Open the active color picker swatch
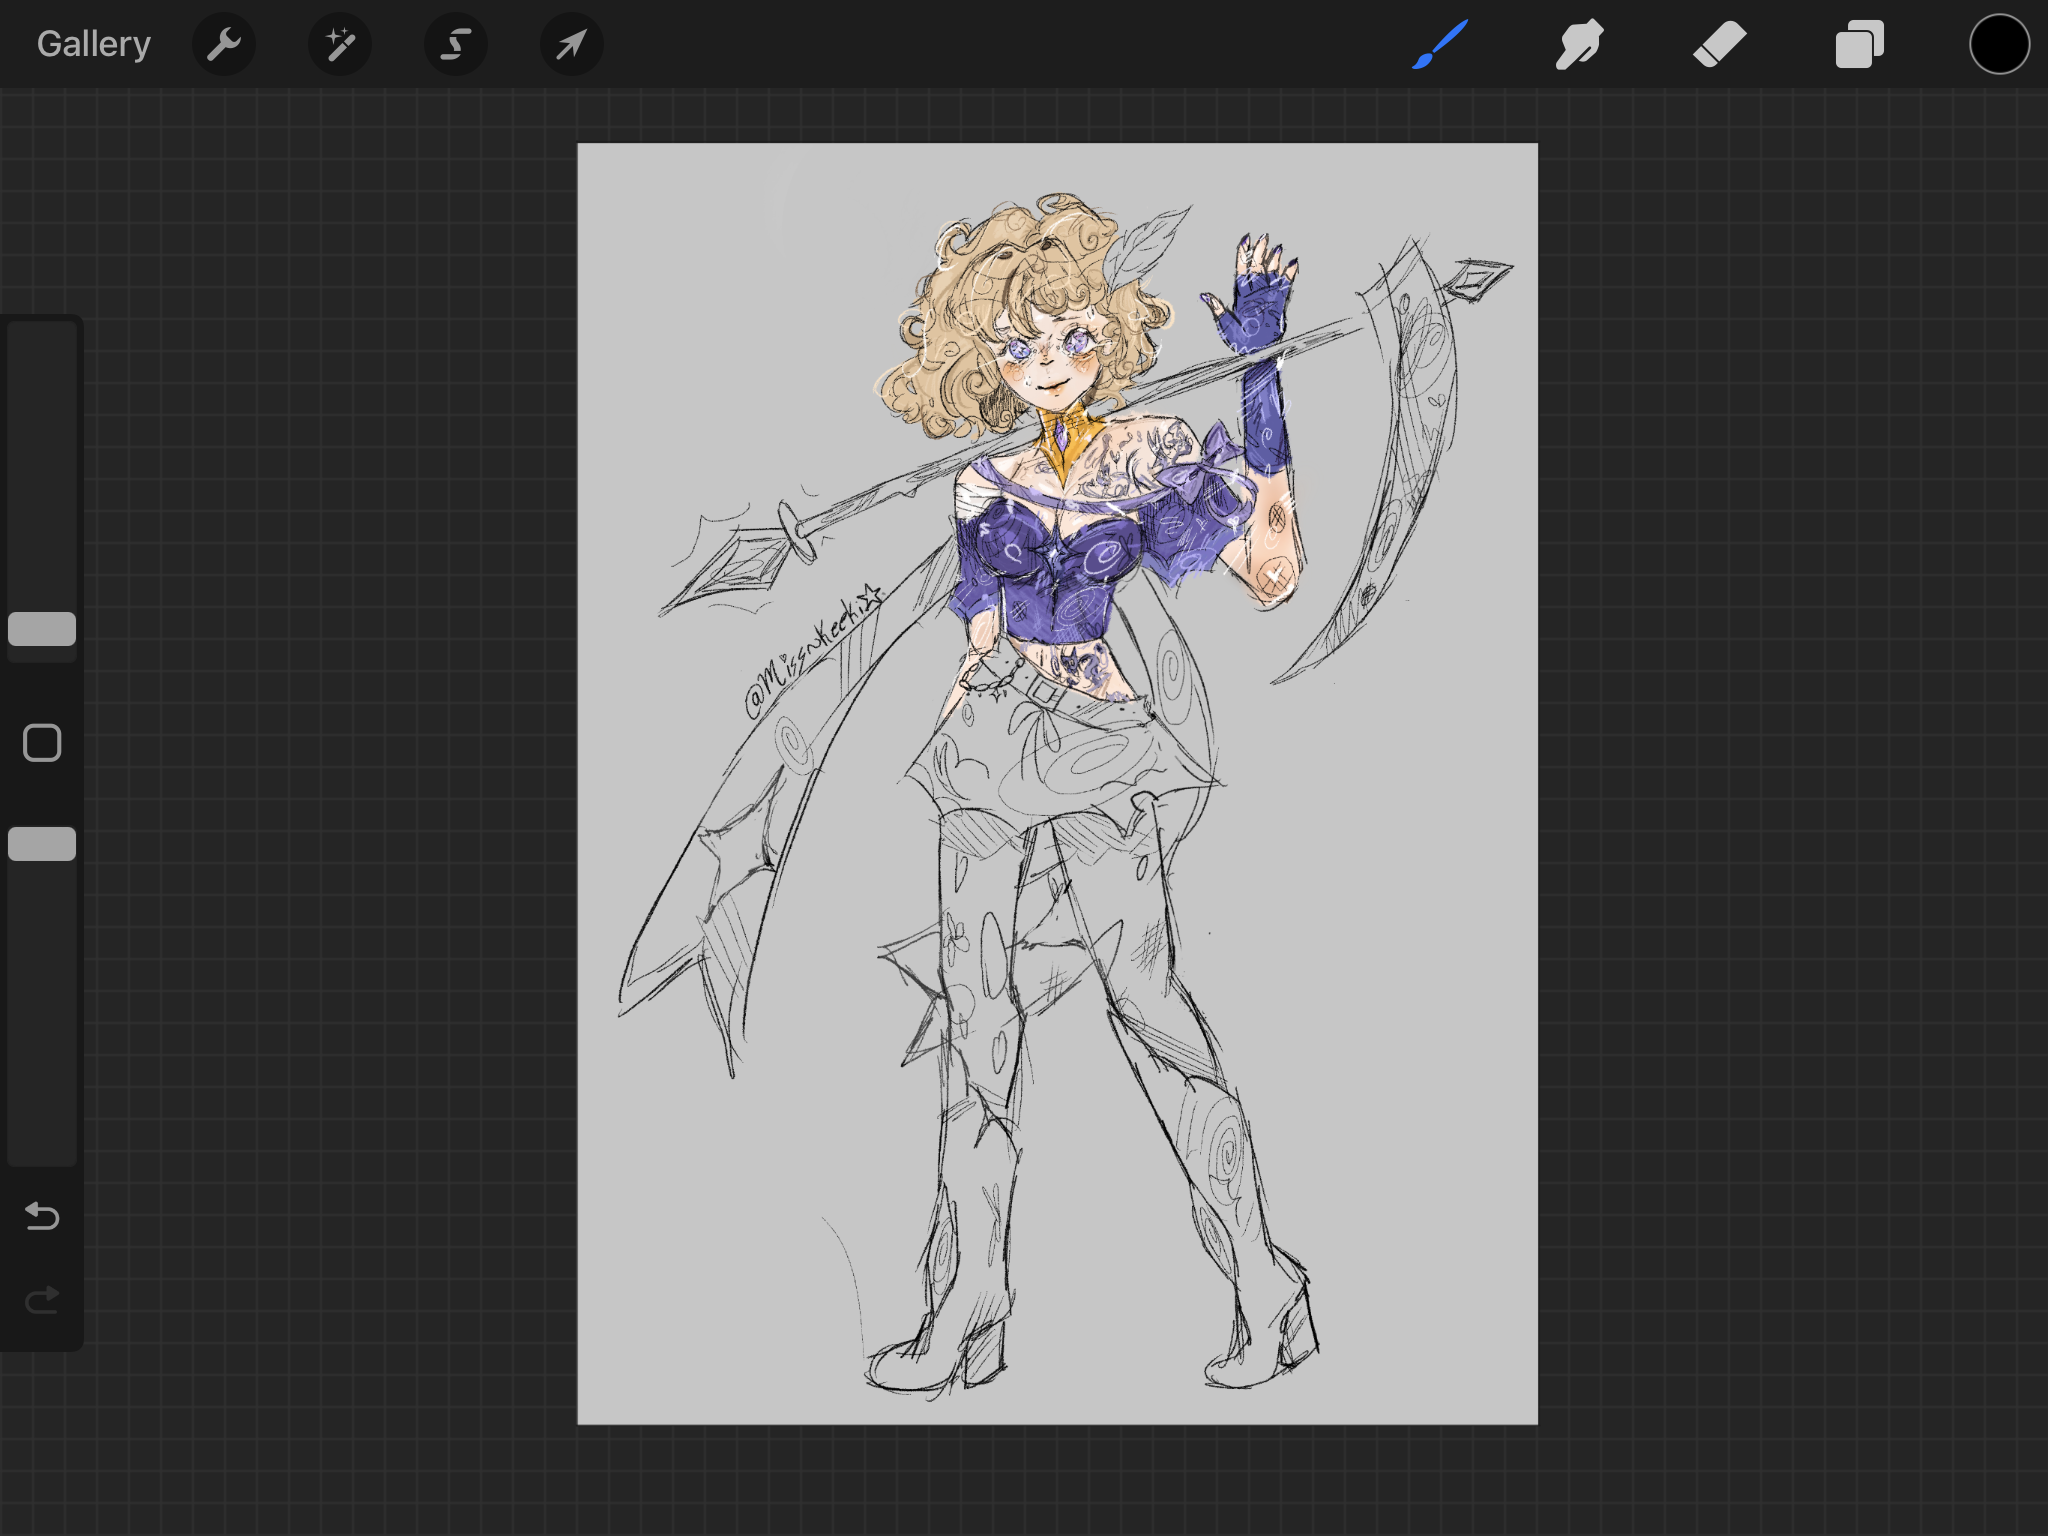Screen dimensions: 2048x1536 [1999, 44]
